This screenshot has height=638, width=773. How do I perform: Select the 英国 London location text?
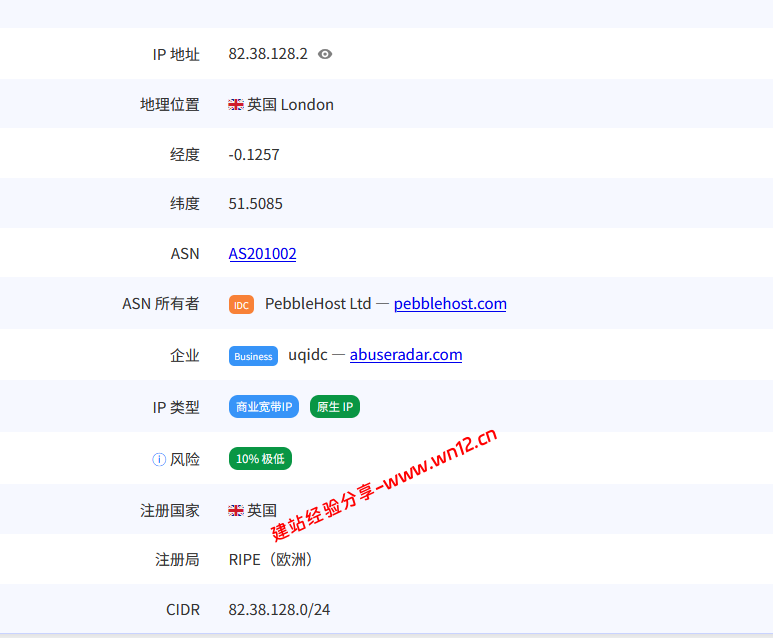pyautogui.click(x=290, y=105)
